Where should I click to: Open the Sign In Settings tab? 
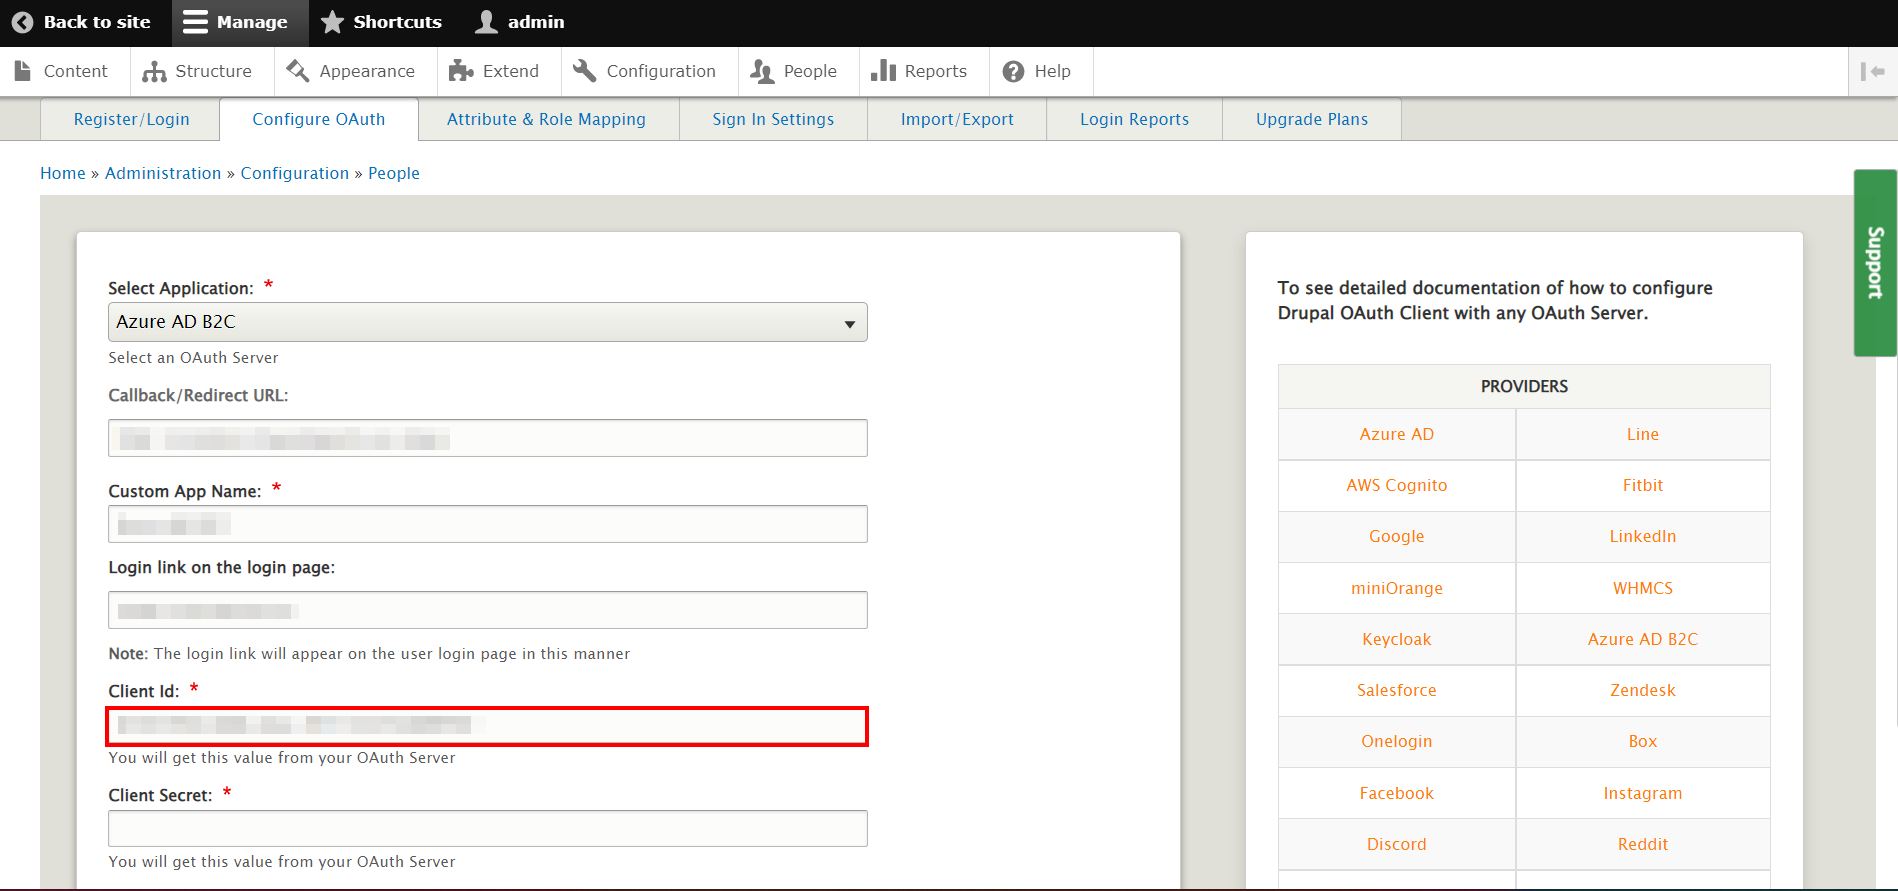(773, 119)
